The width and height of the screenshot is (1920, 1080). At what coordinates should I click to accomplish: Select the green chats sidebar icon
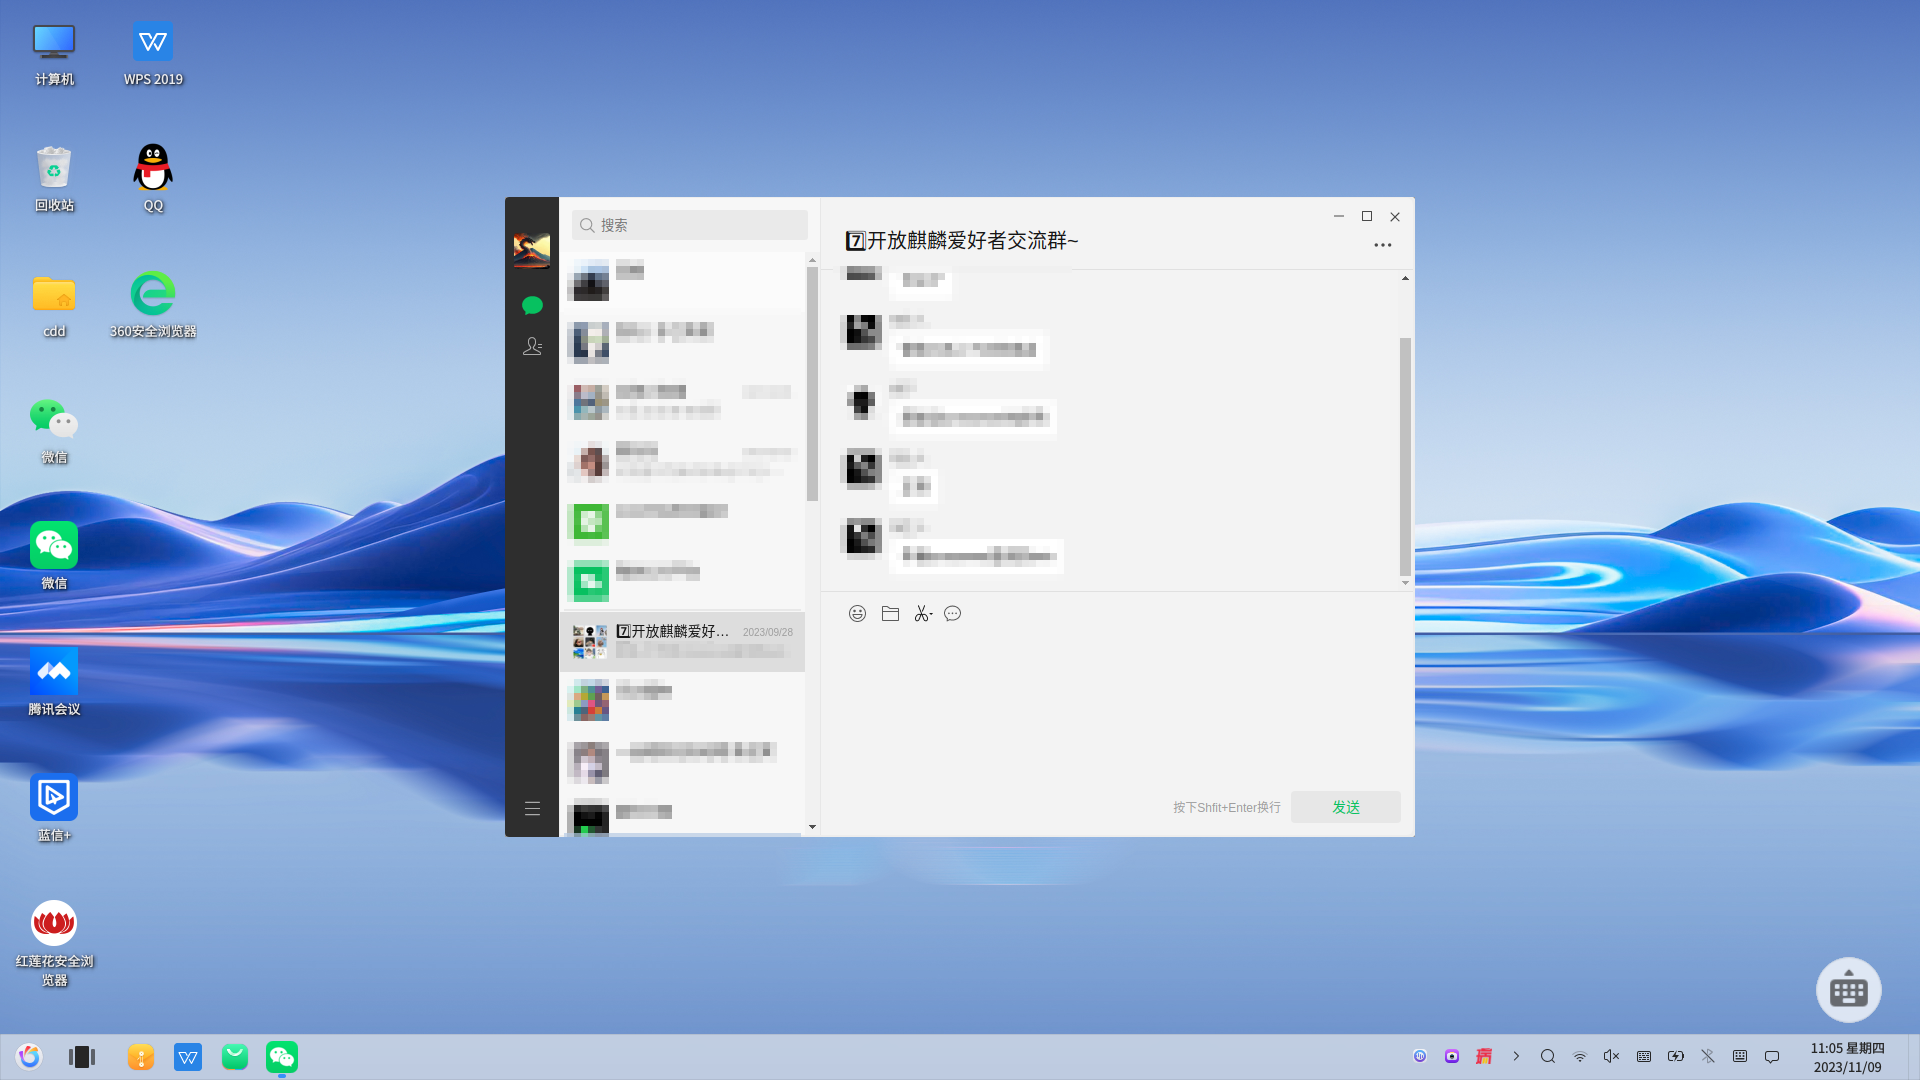[x=532, y=305]
